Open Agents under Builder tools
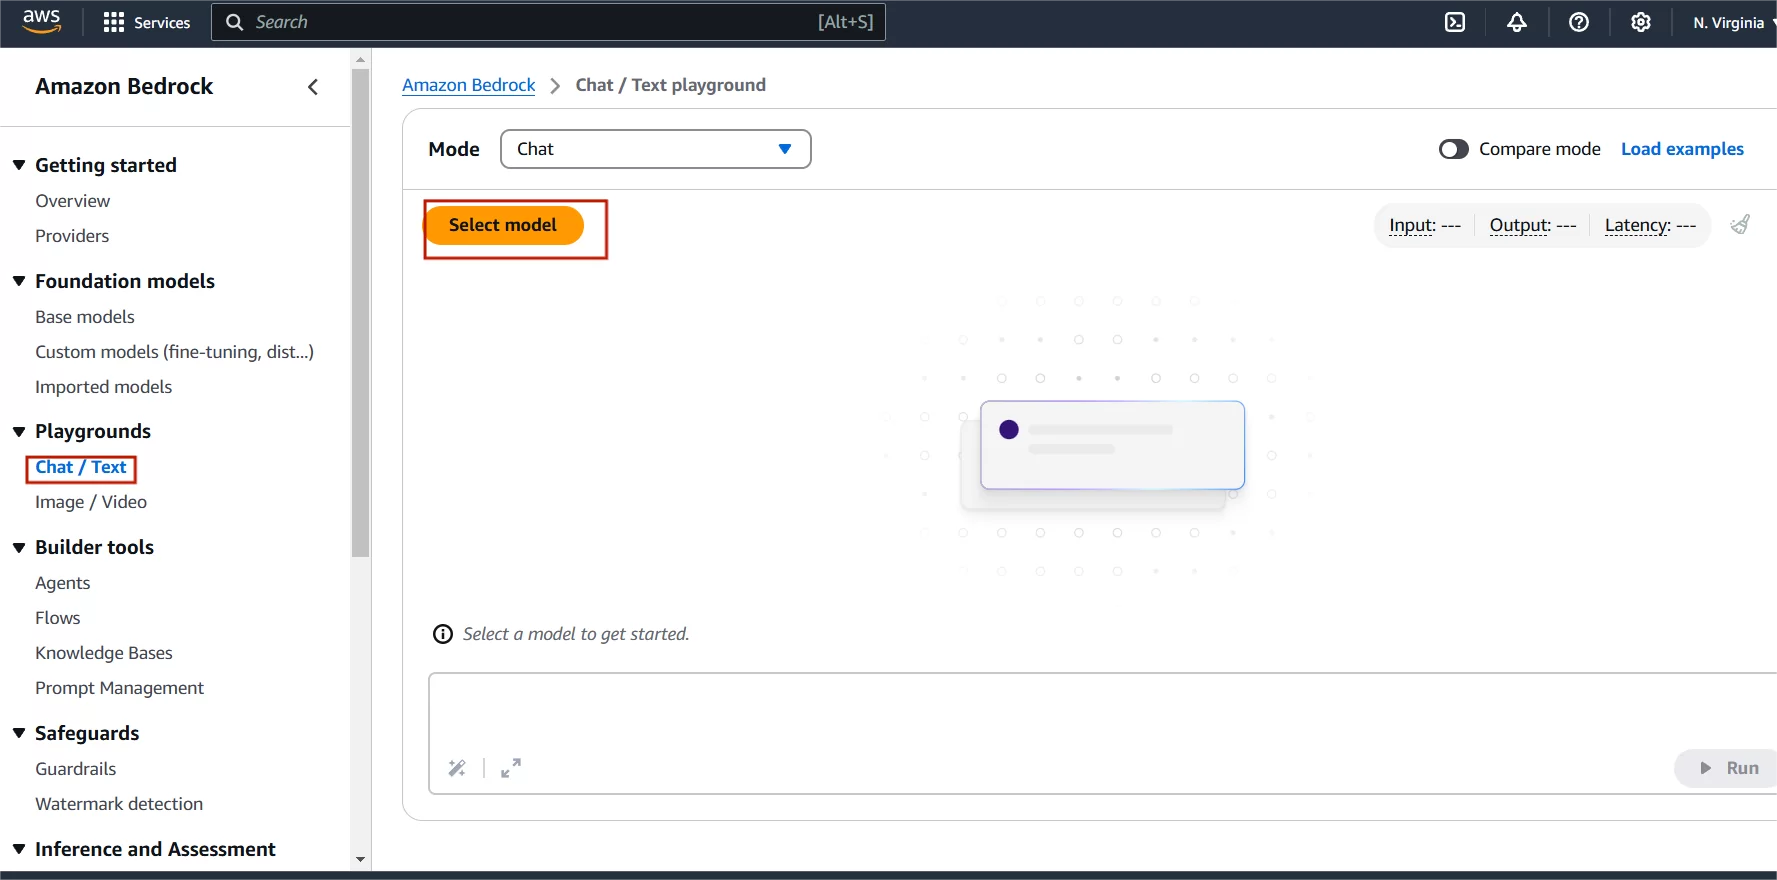The height and width of the screenshot is (880, 1777). 63,583
